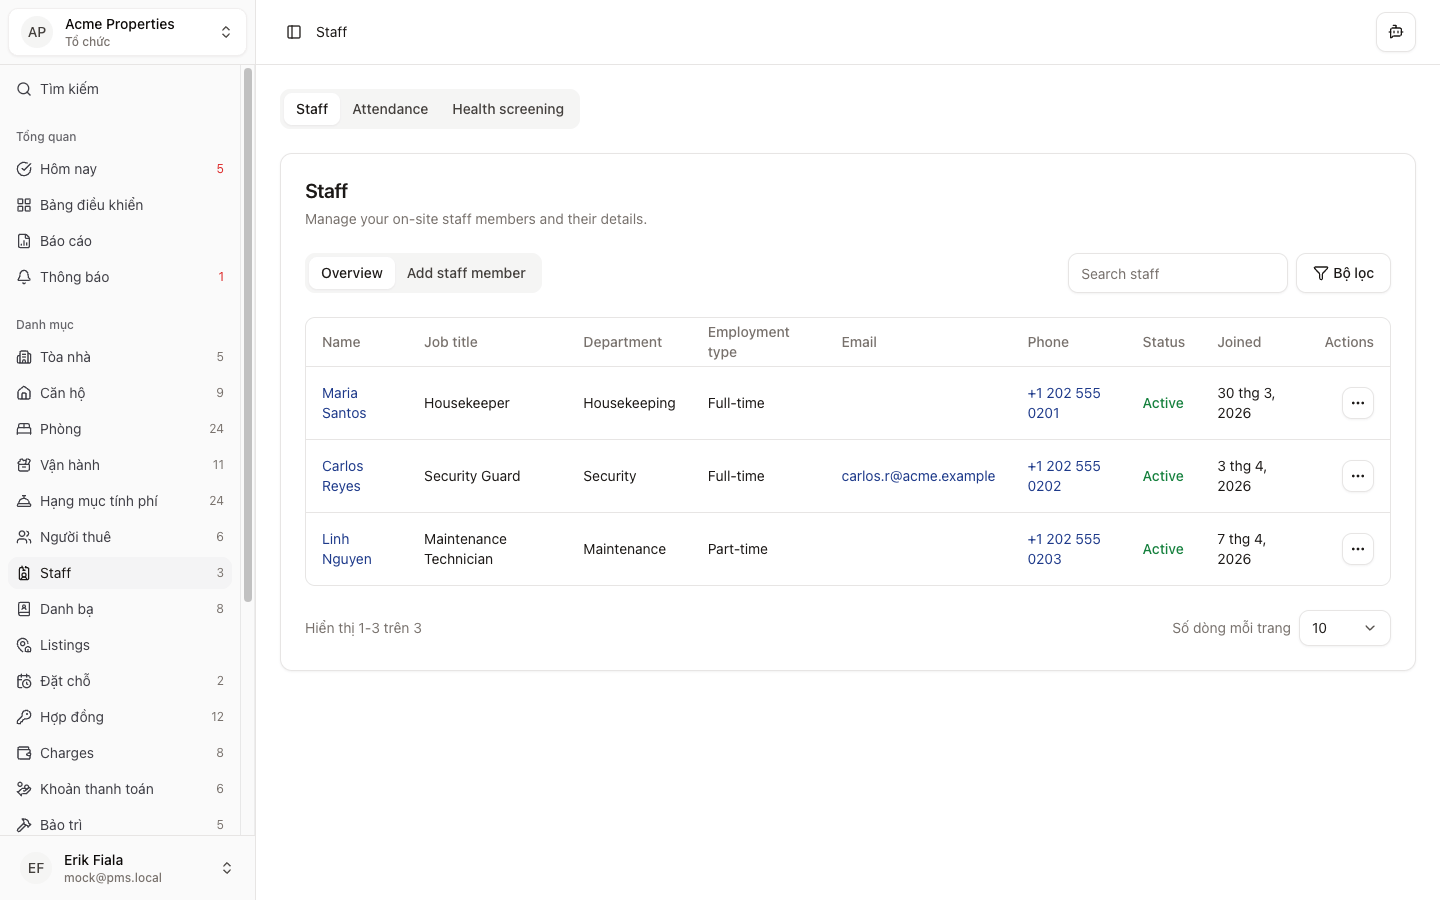Image resolution: width=1440 pixels, height=900 pixels.
Task: Select the Add staff member tab
Action: (x=465, y=273)
